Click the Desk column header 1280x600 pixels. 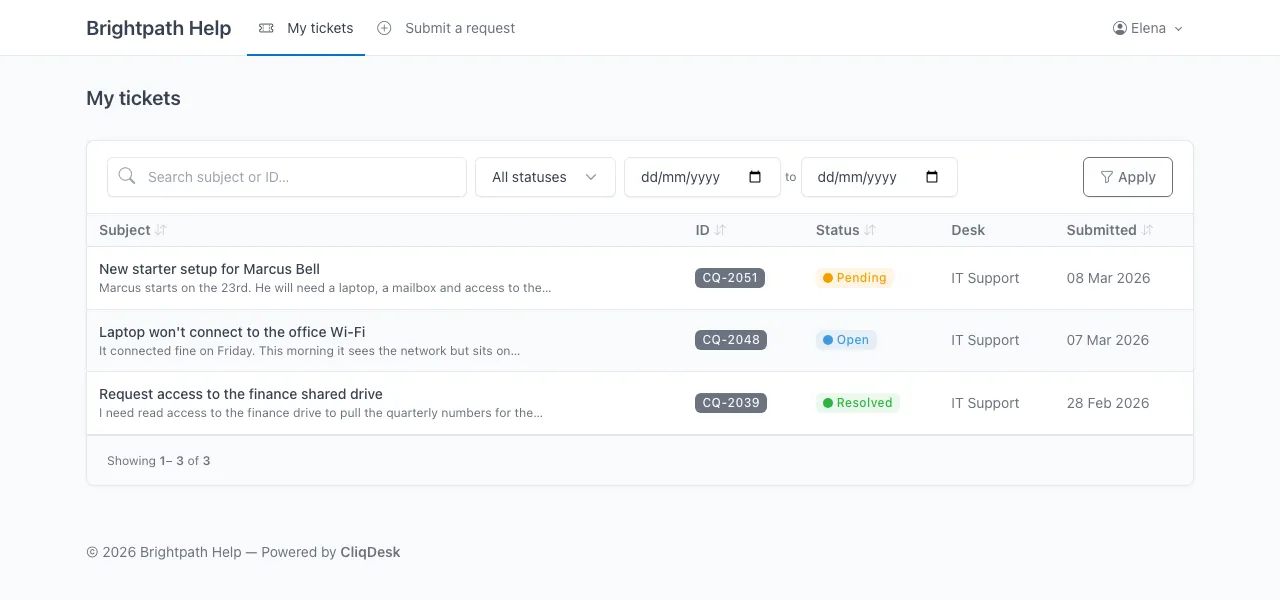tap(968, 230)
